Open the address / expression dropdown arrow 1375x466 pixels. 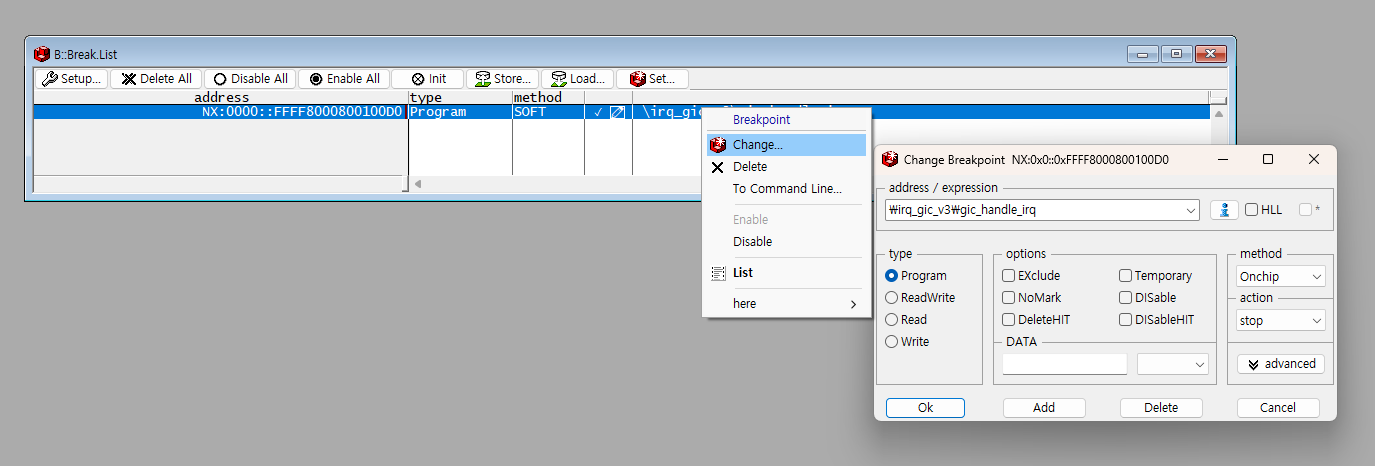point(1190,210)
